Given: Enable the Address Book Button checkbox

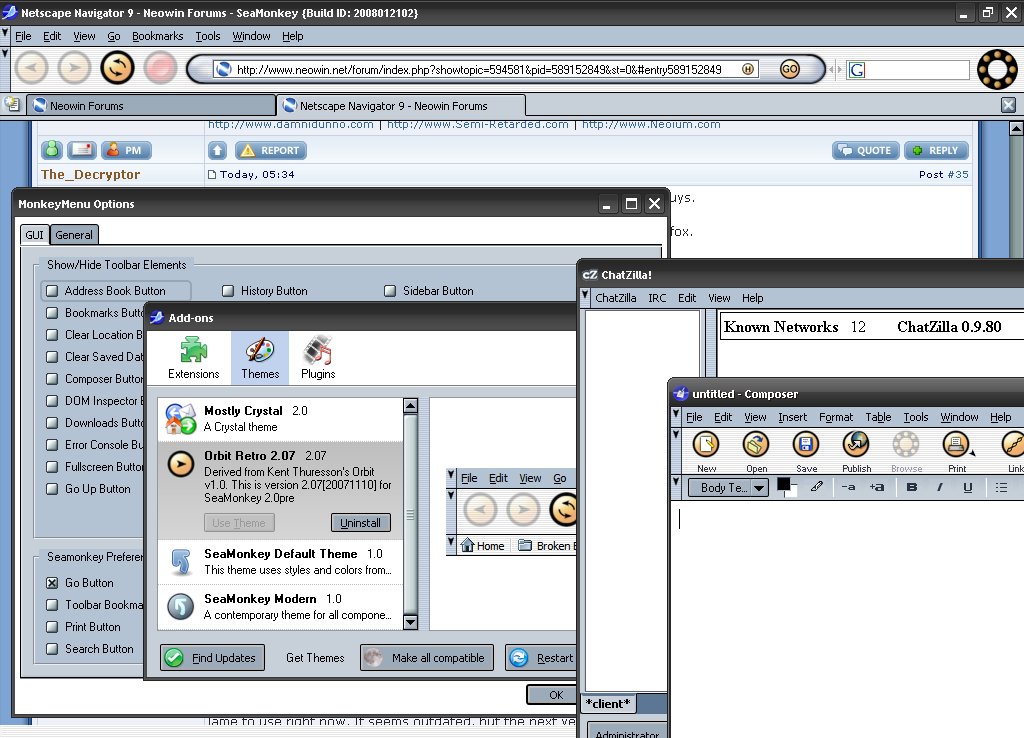Looking at the screenshot, I should tap(52, 291).
